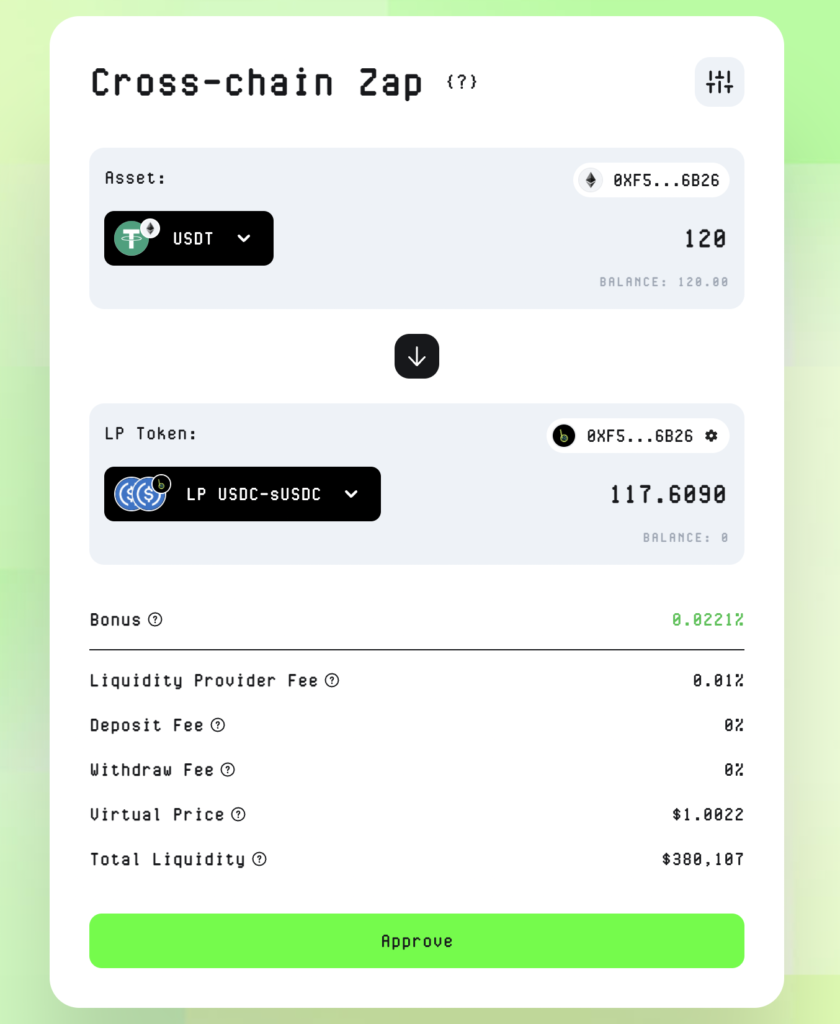Click the Deposit Fee info icon
840x1024 pixels.
tap(217, 725)
